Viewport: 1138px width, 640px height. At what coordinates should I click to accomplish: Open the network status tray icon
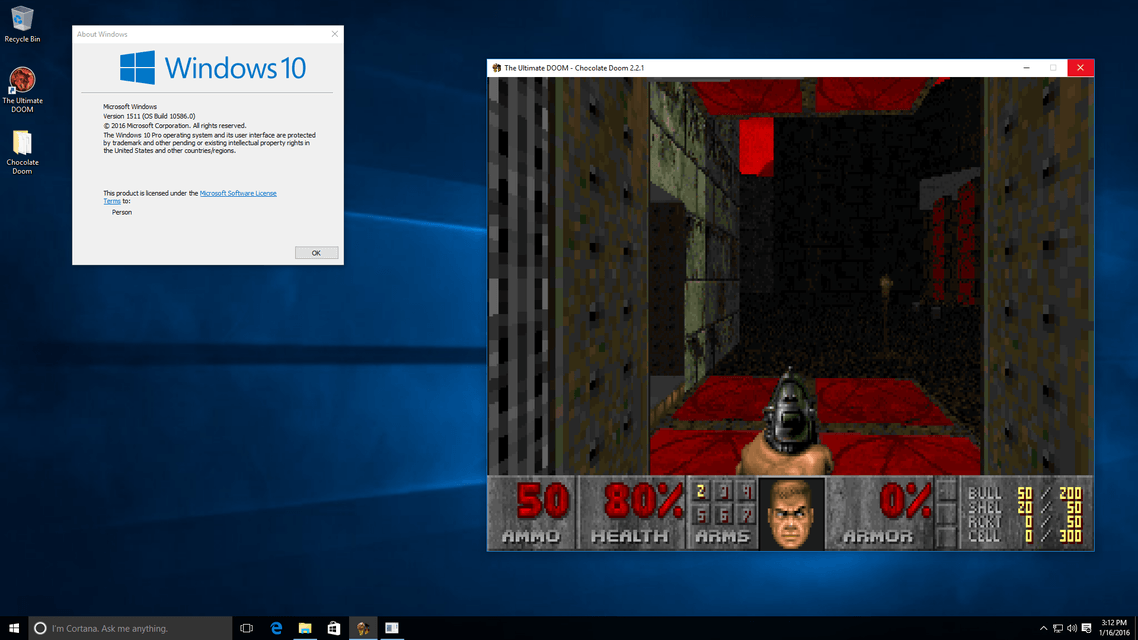tap(1058, 628)
